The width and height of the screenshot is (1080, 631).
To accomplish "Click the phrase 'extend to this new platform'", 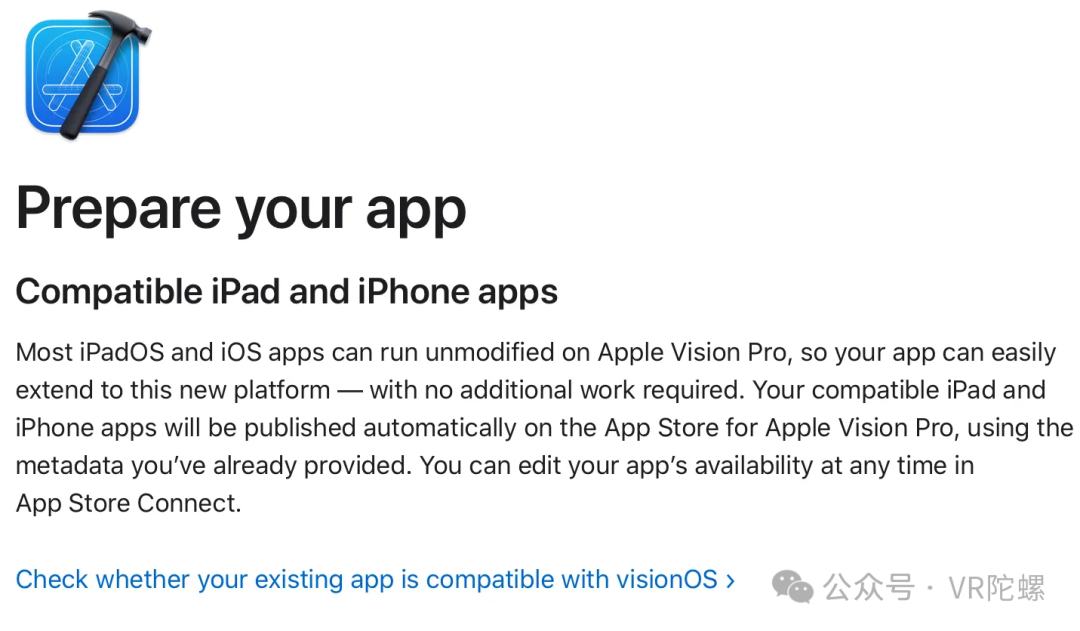I will 173,390.
